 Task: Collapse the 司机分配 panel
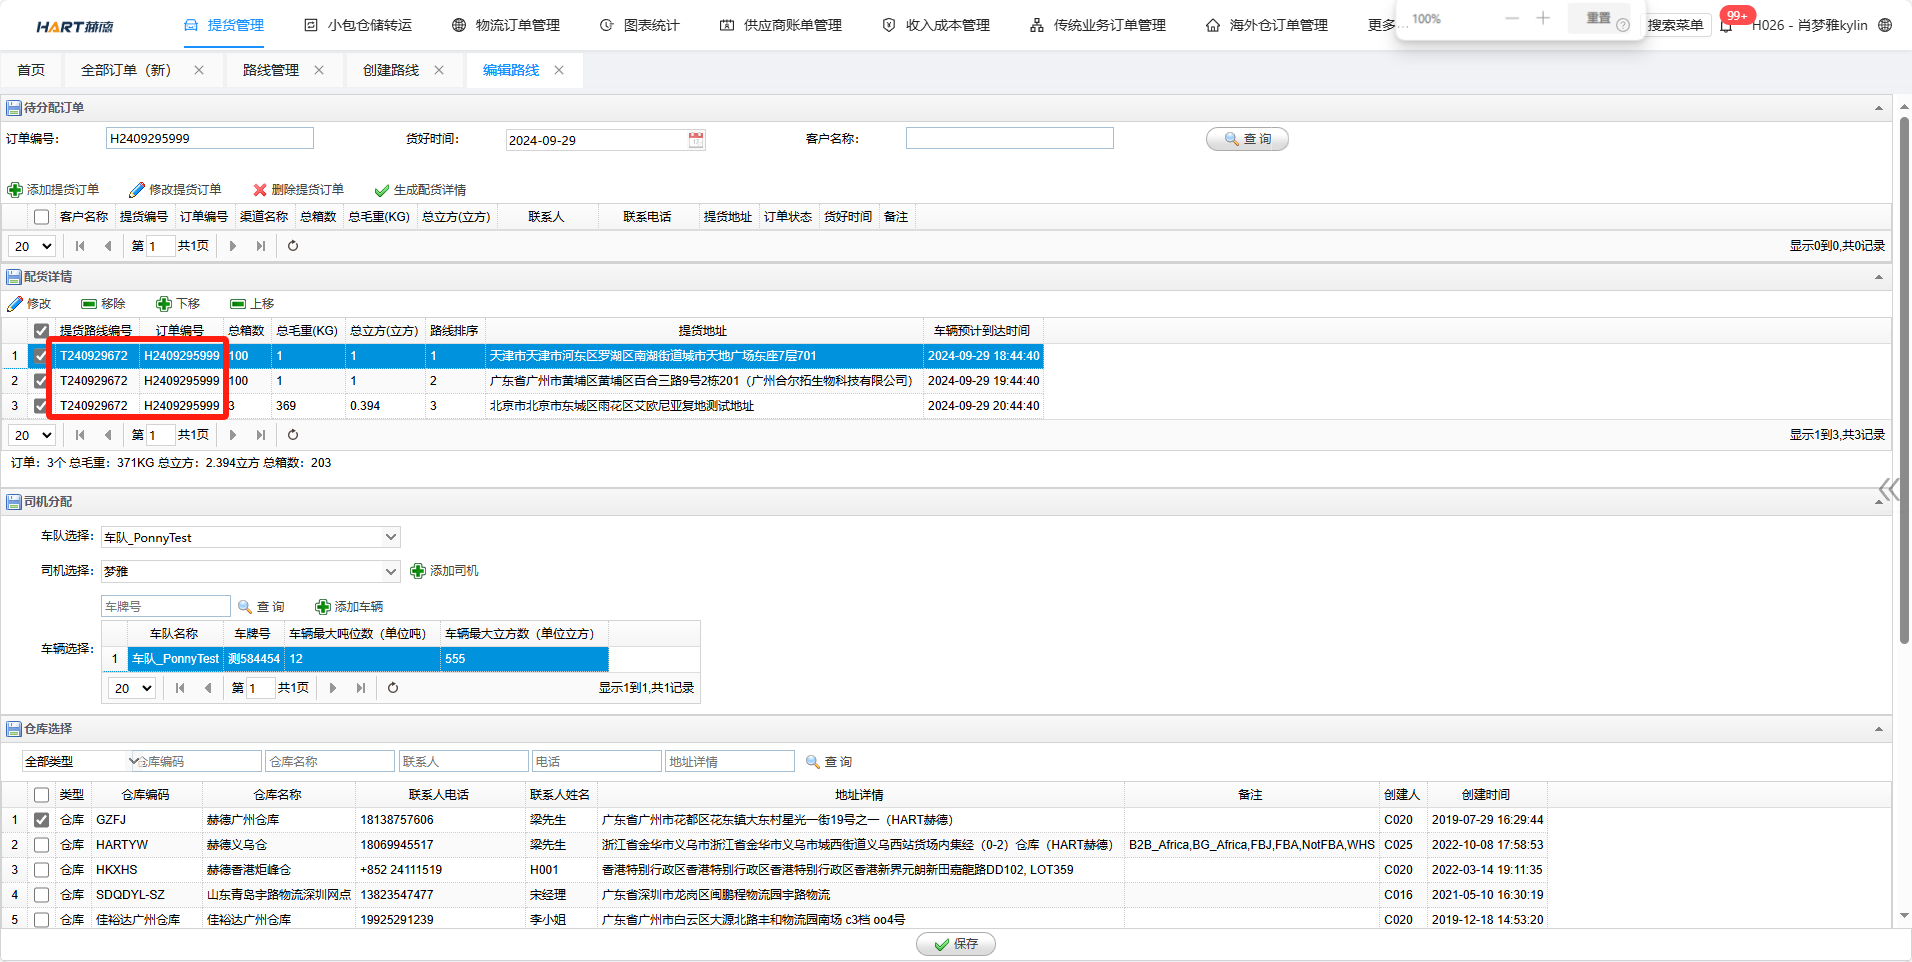coord(1878,502)
